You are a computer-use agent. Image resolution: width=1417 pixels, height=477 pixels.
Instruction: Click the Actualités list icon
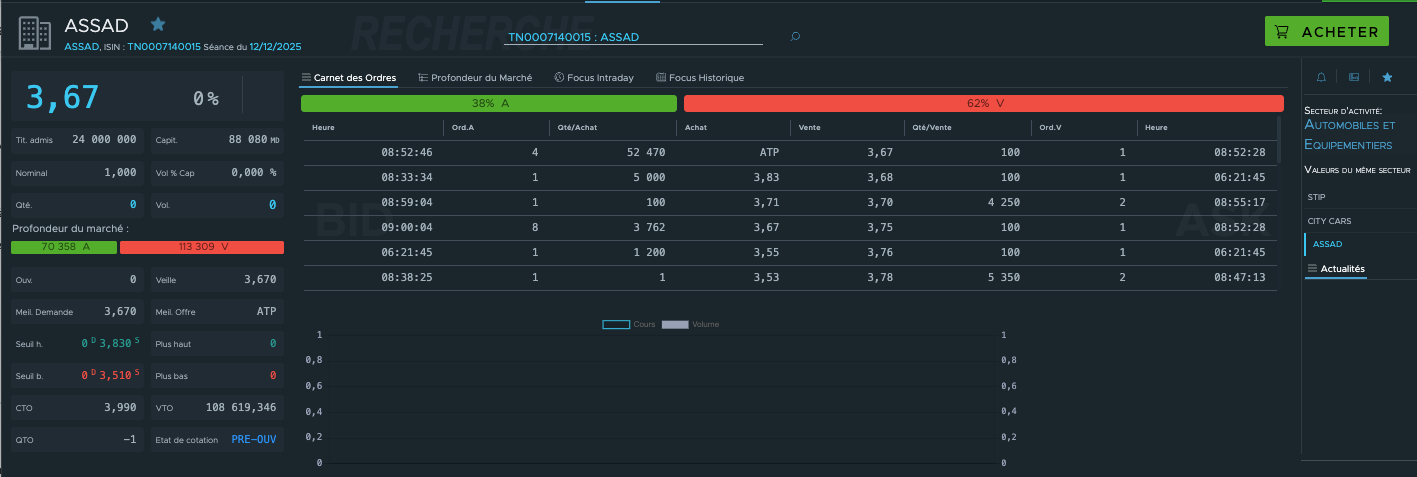(x=1312, y=268)
